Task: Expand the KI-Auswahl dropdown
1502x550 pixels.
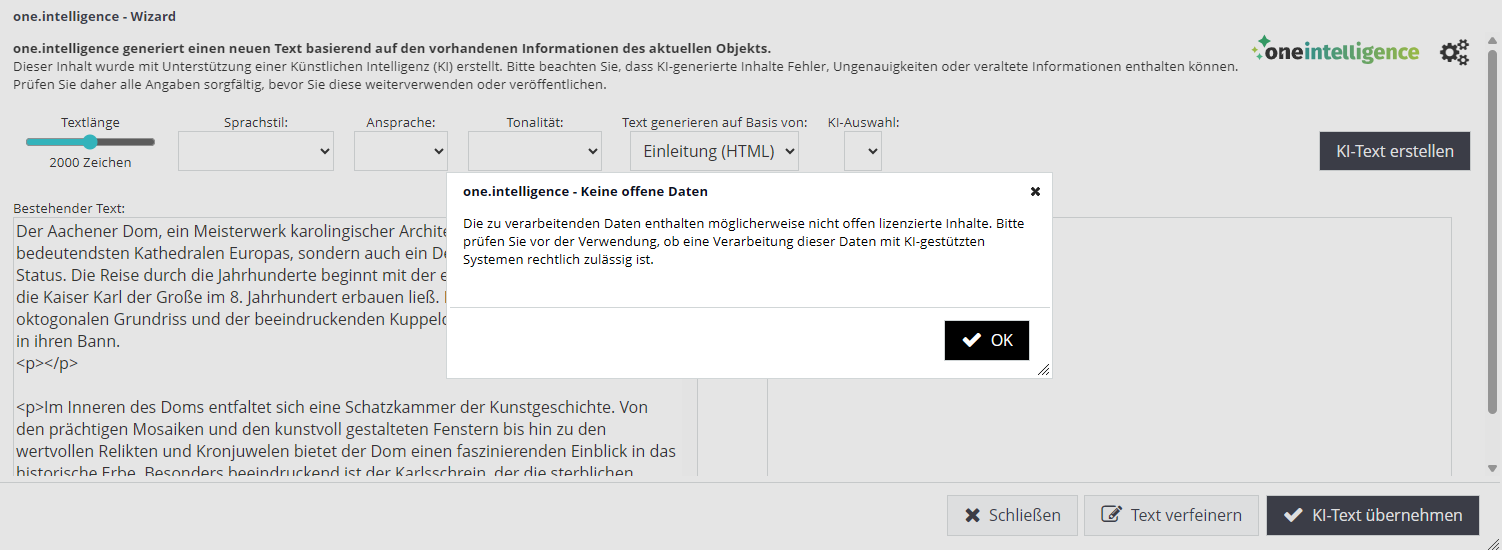Action: coord(862,151)
